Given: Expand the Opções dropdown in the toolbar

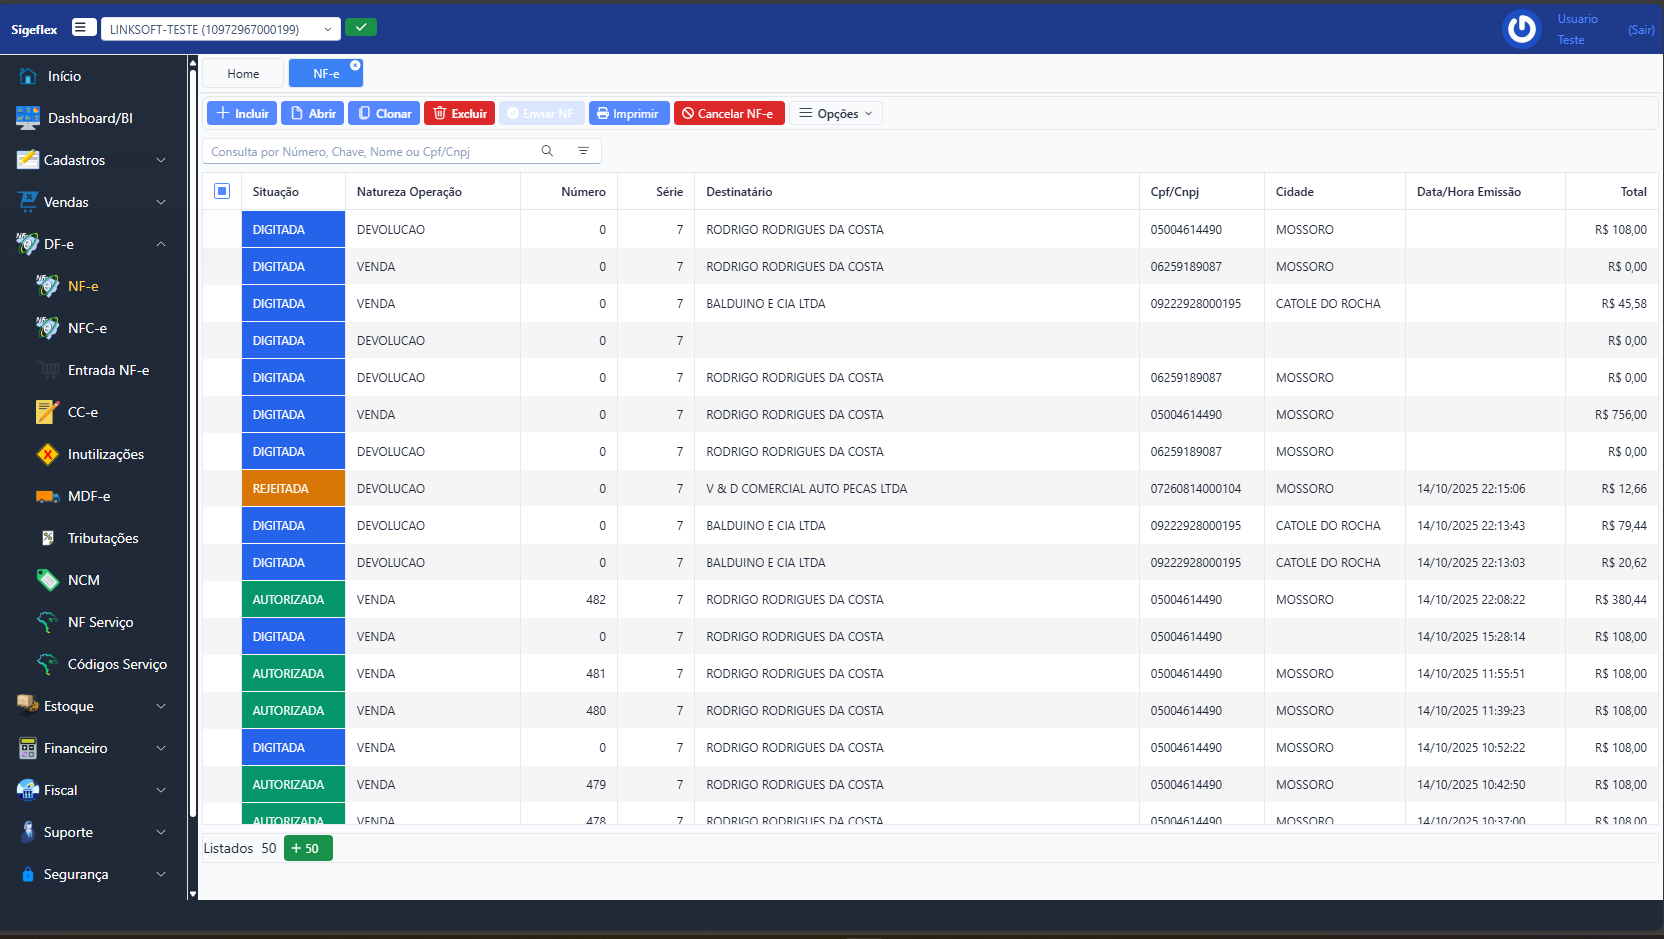Looking at the screenshot, I should click(x=836, y=113).
